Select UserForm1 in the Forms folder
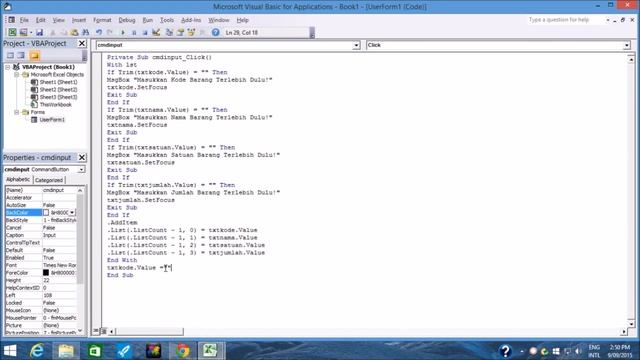 tap(52, 120)
